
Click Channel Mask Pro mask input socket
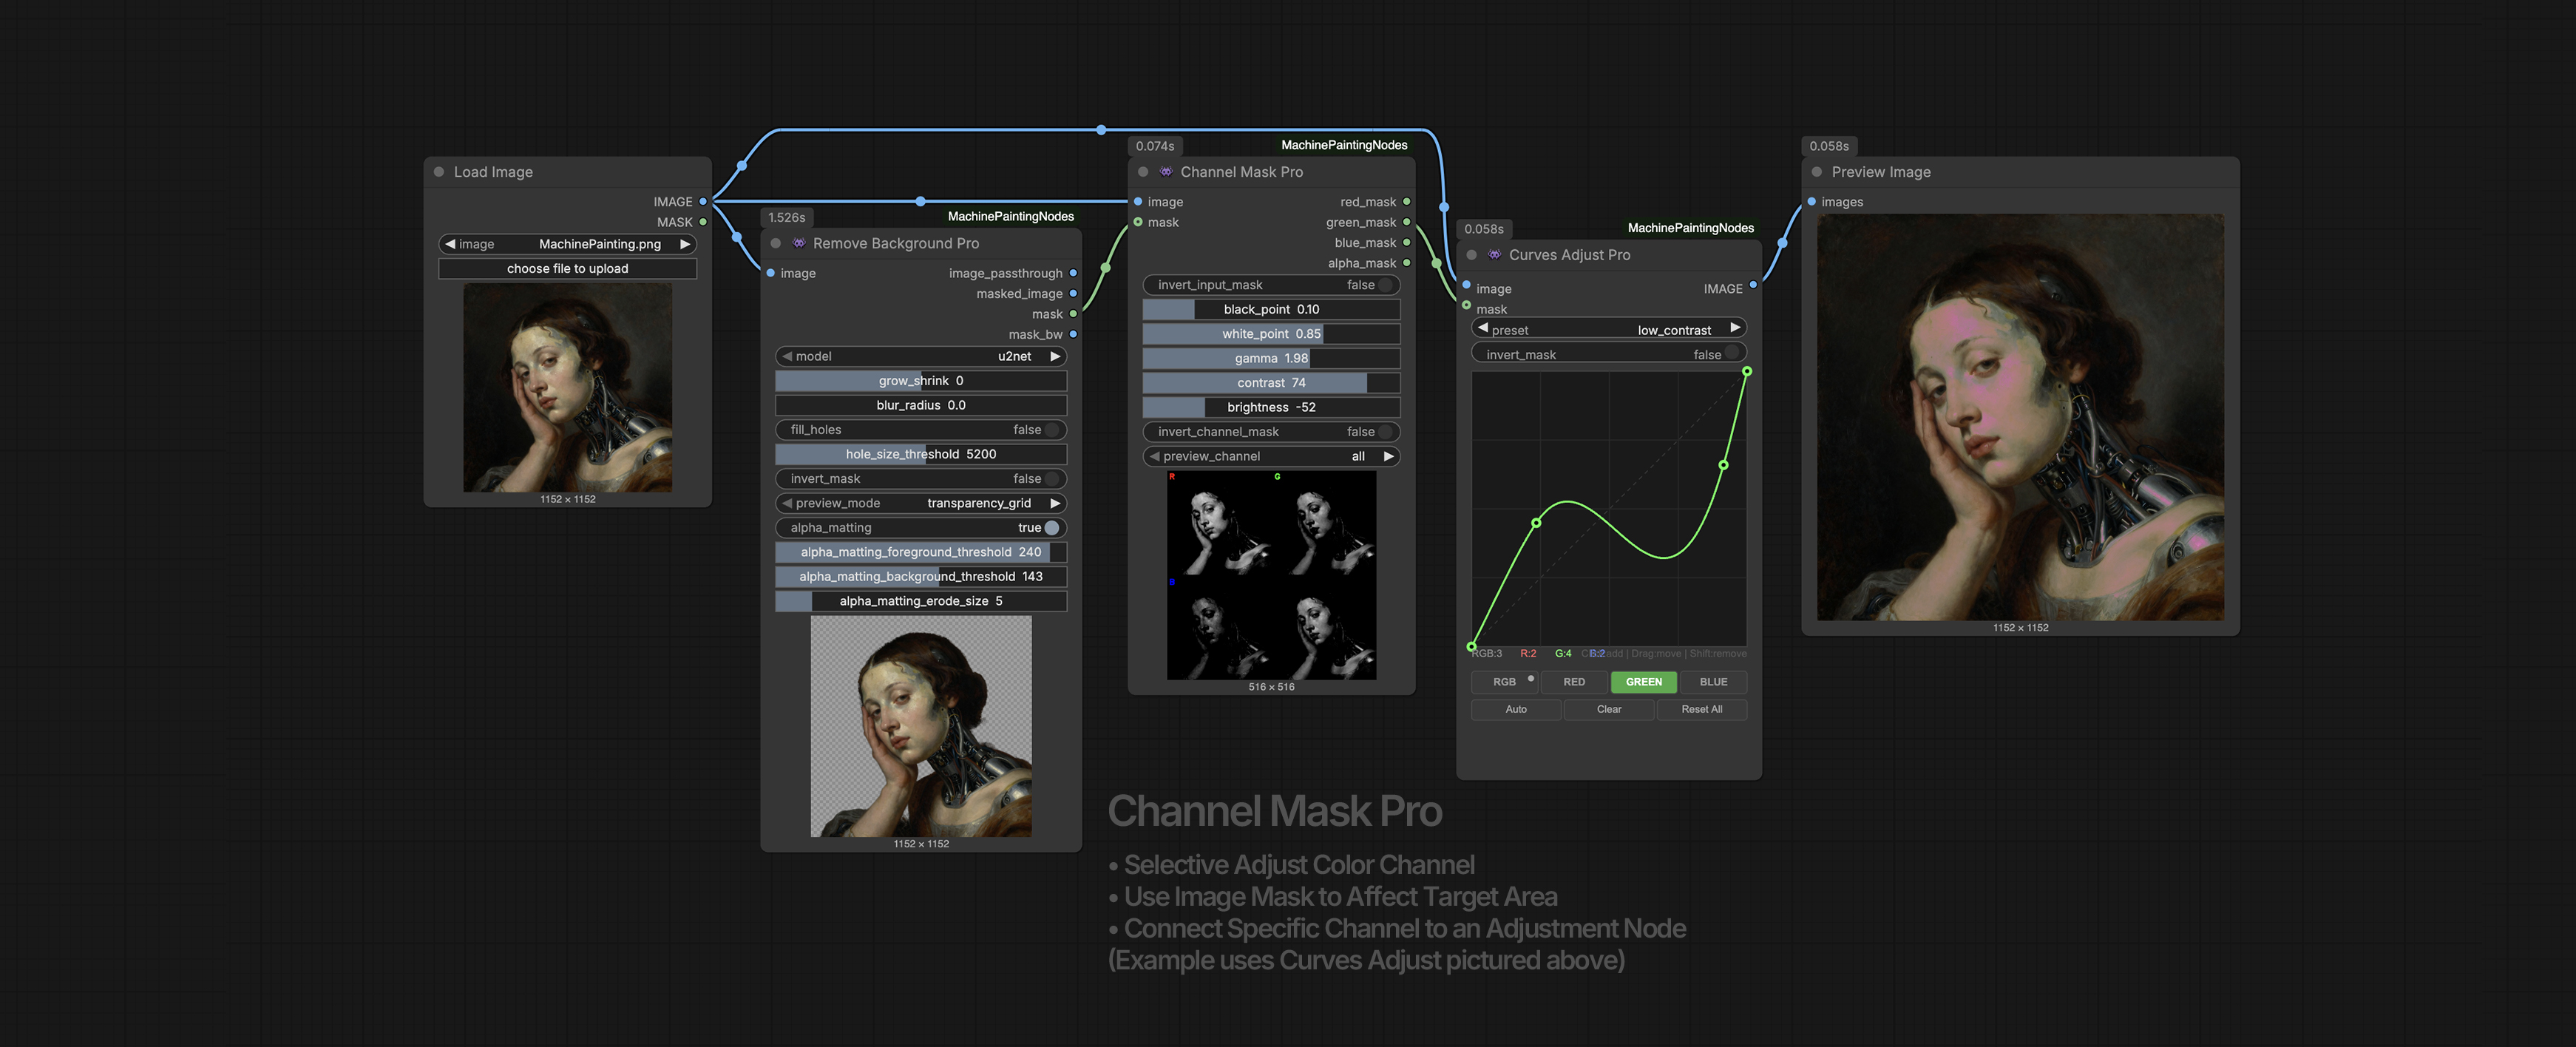coord(1138,222)
